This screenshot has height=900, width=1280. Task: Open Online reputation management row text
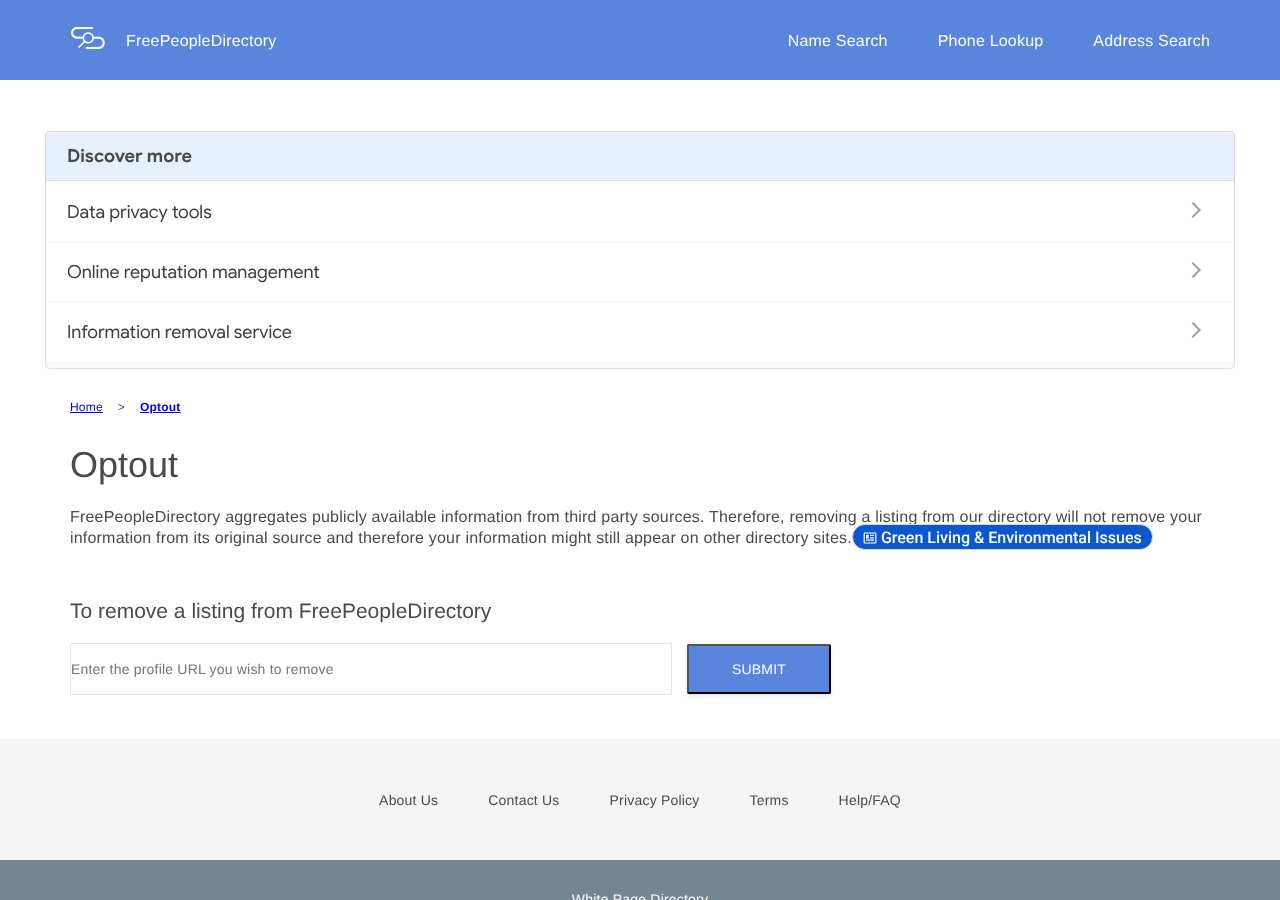pos(193,272)
